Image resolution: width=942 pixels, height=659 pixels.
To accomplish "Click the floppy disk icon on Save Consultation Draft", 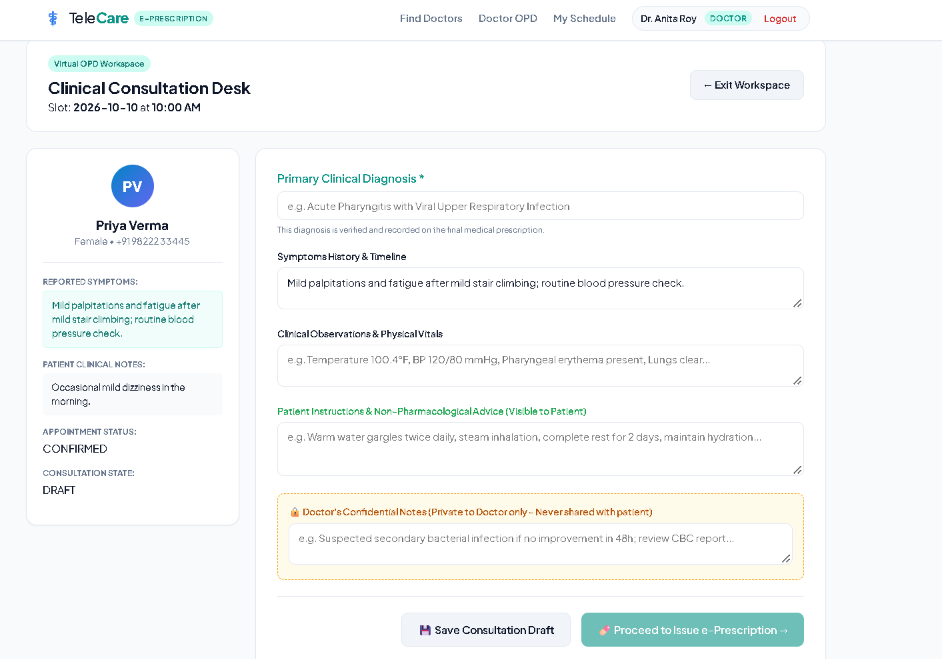I will (425, 630).
